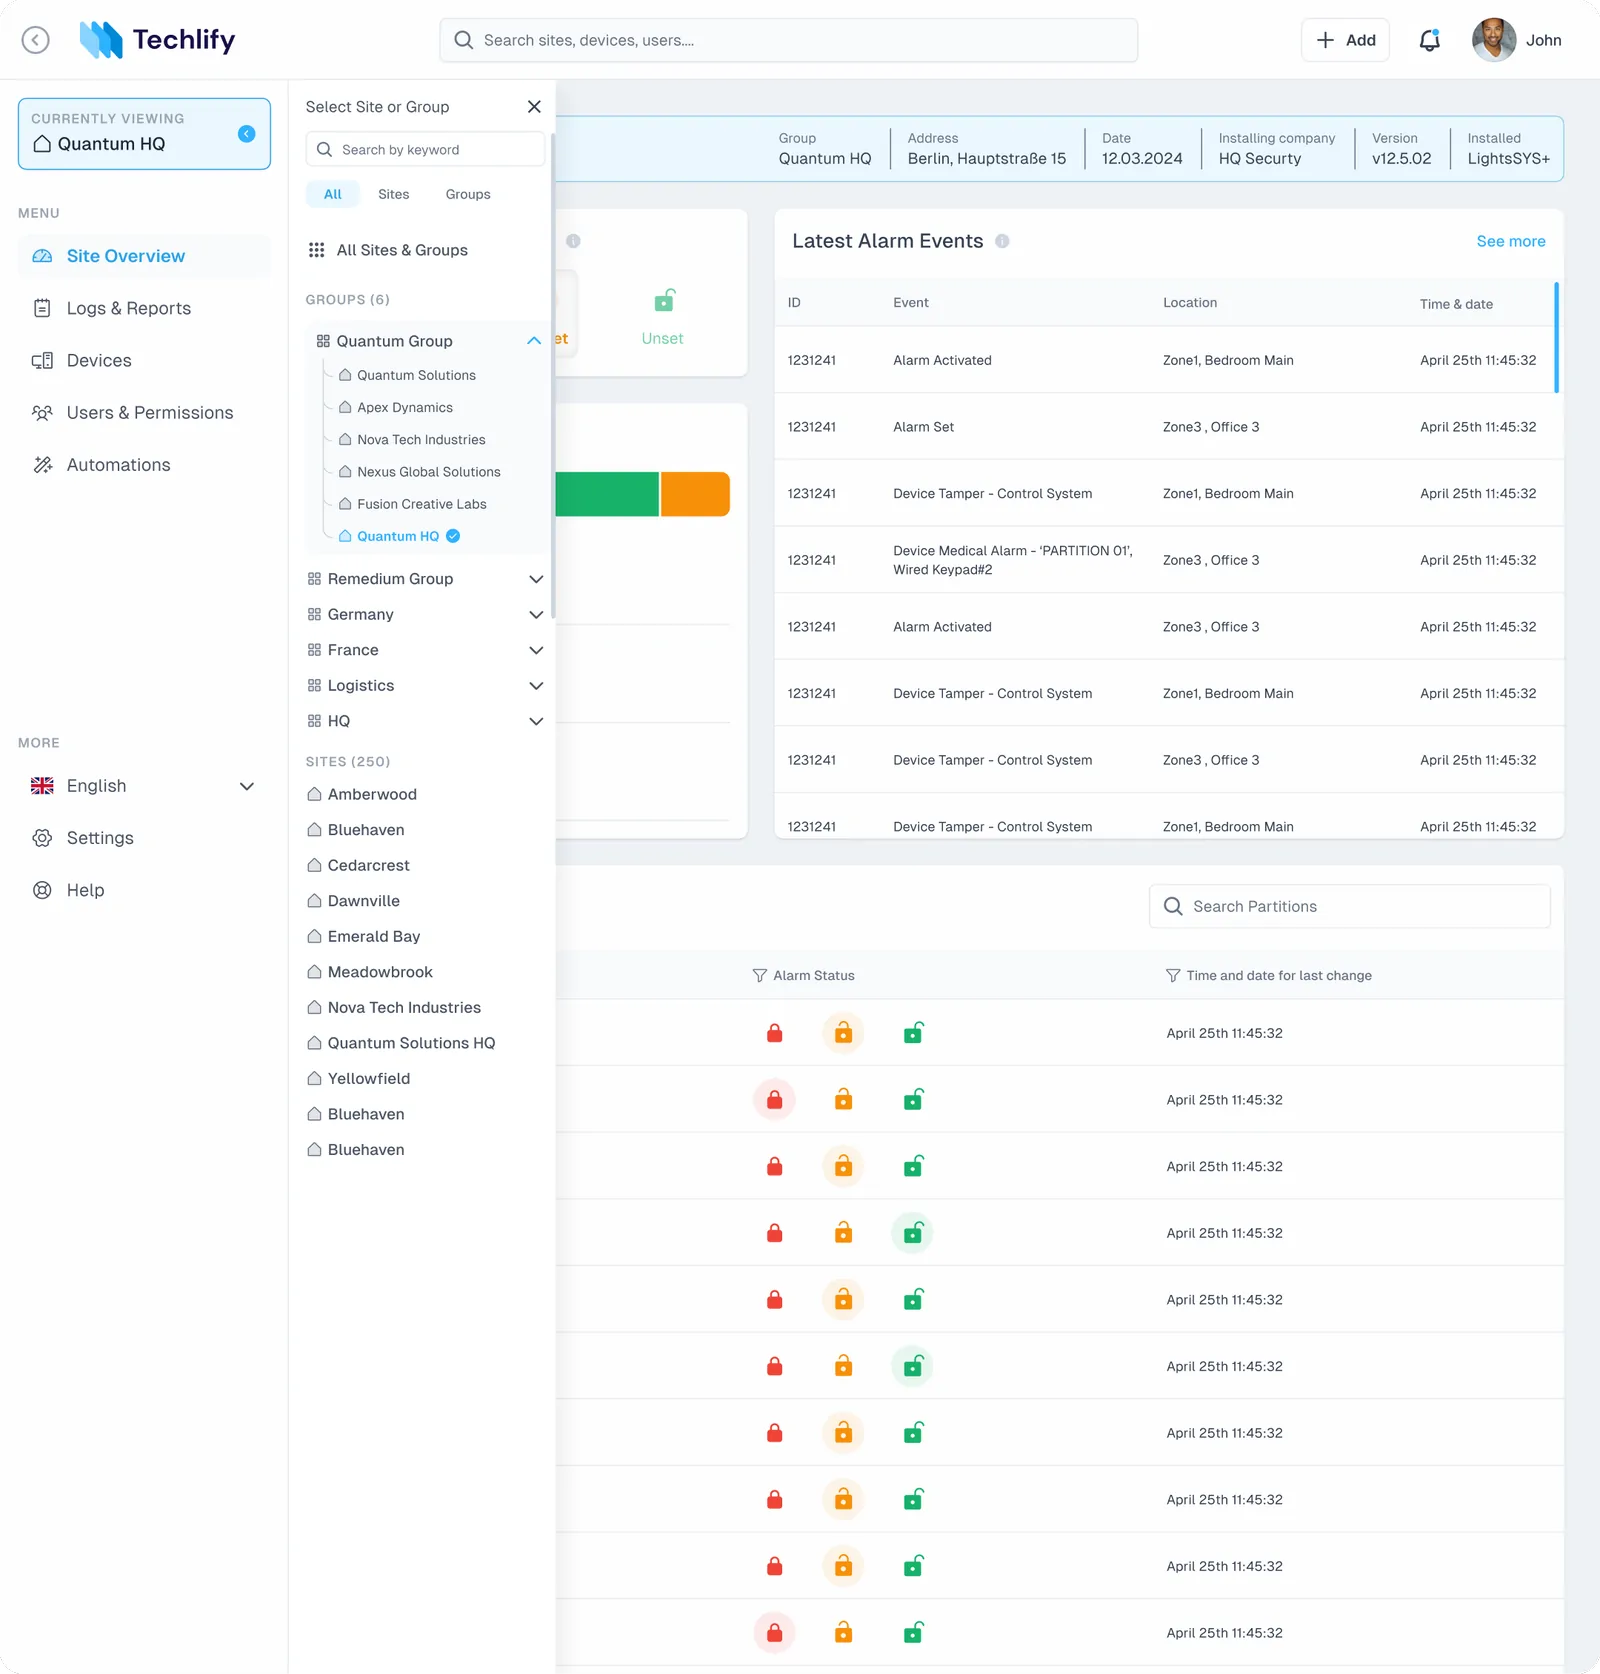Switch to the All tab

333,194
